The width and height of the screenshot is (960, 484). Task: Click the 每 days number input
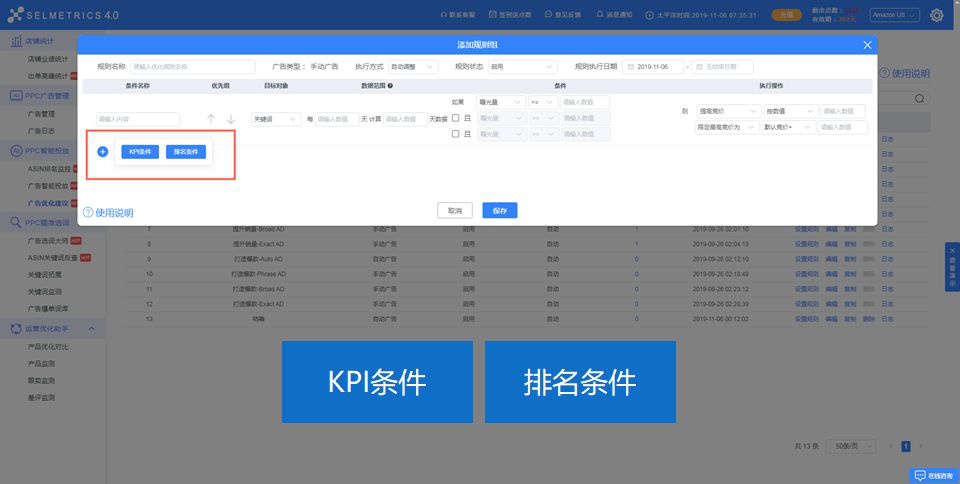pyautogui.click(x=337, y=119)
